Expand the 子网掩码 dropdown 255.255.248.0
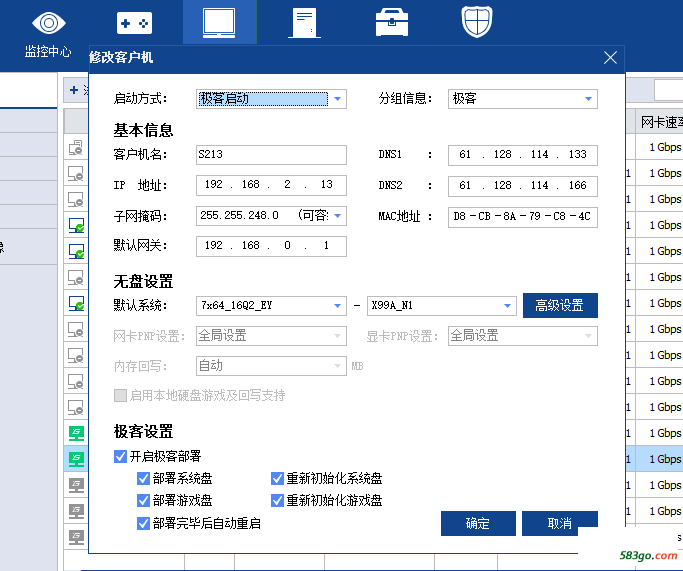 271,216
